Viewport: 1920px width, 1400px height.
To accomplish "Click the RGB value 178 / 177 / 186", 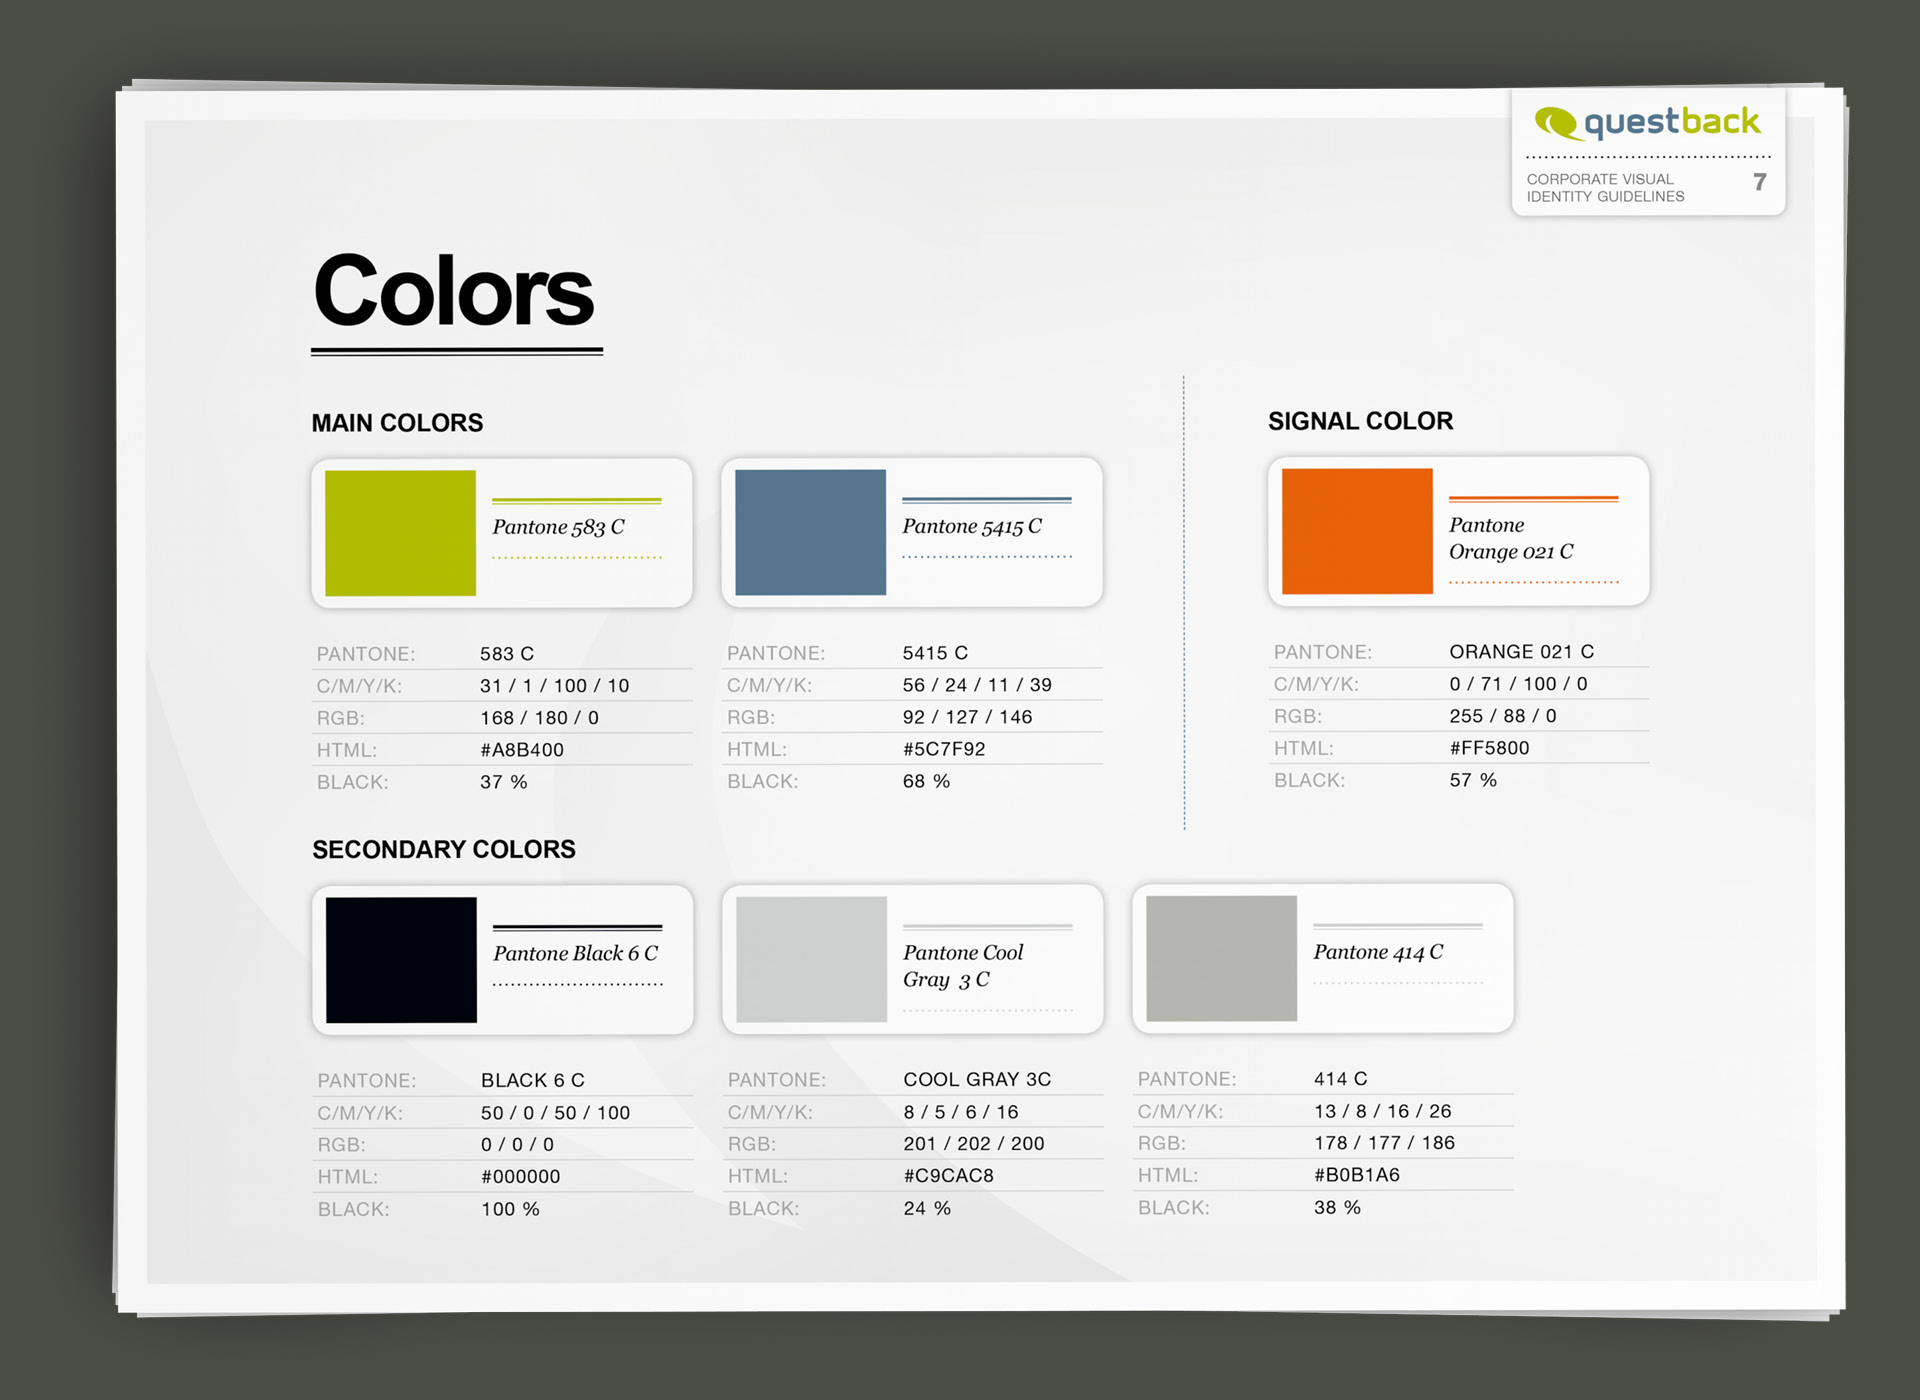I will 1385,1143.
